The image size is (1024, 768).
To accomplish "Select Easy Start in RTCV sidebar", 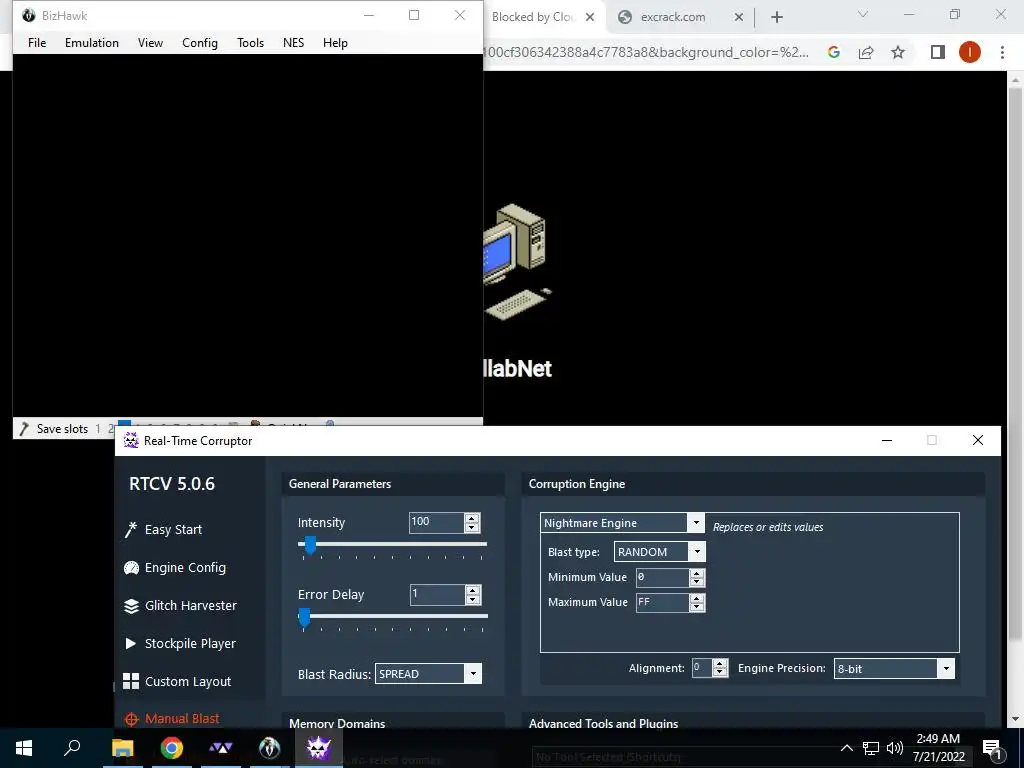I will [173, 530].
